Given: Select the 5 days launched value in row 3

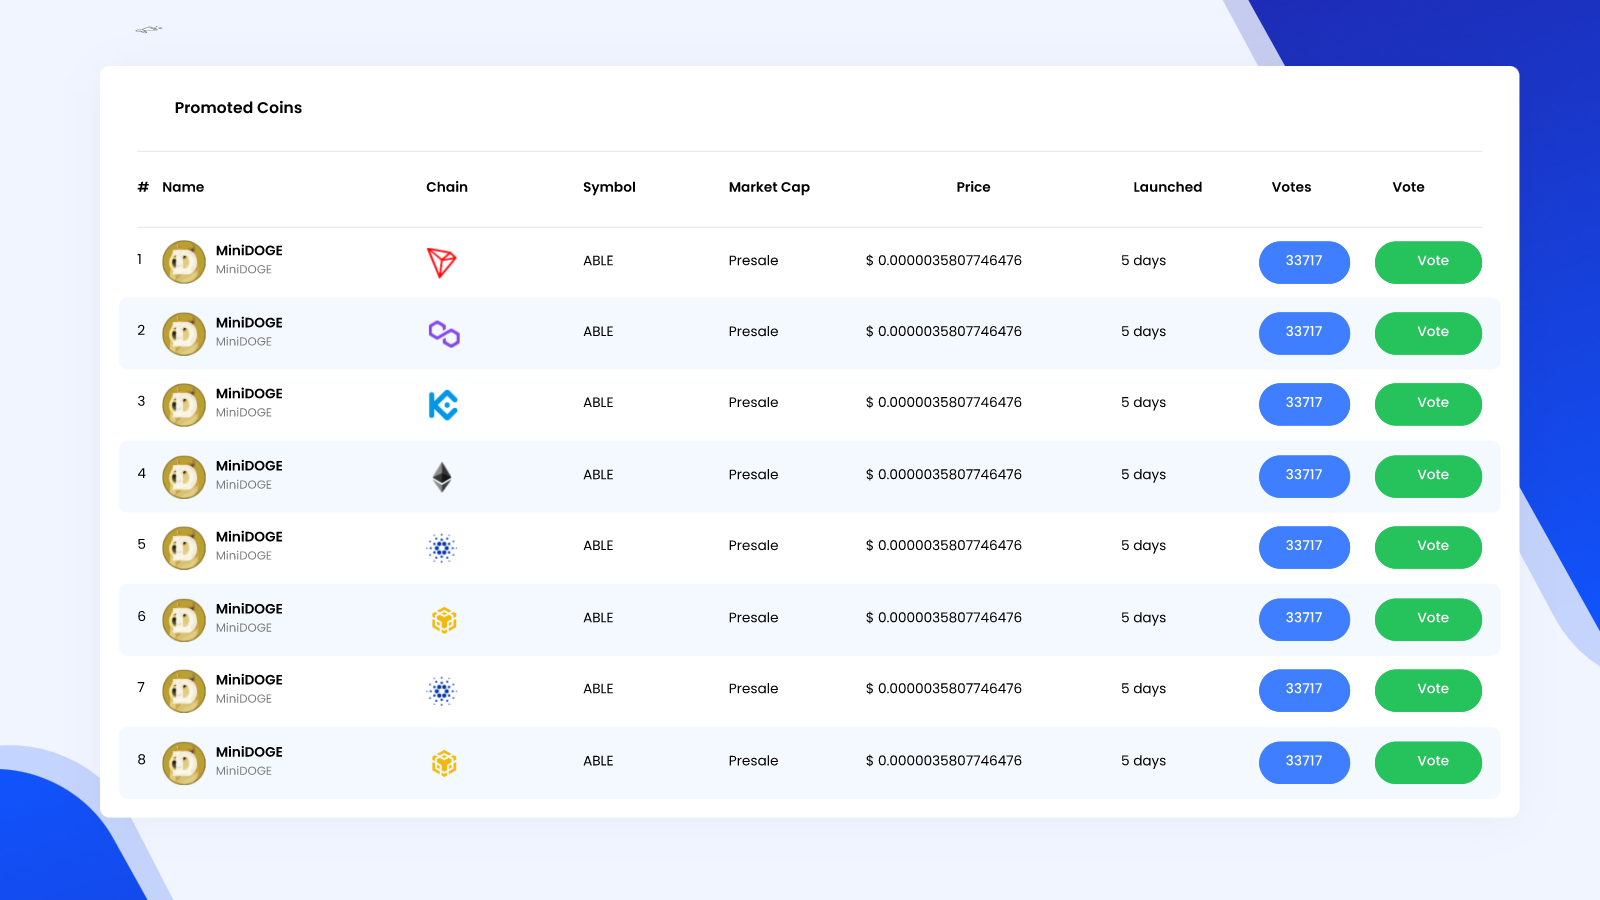Looking at the screenshot, I should pos(1143,403).
